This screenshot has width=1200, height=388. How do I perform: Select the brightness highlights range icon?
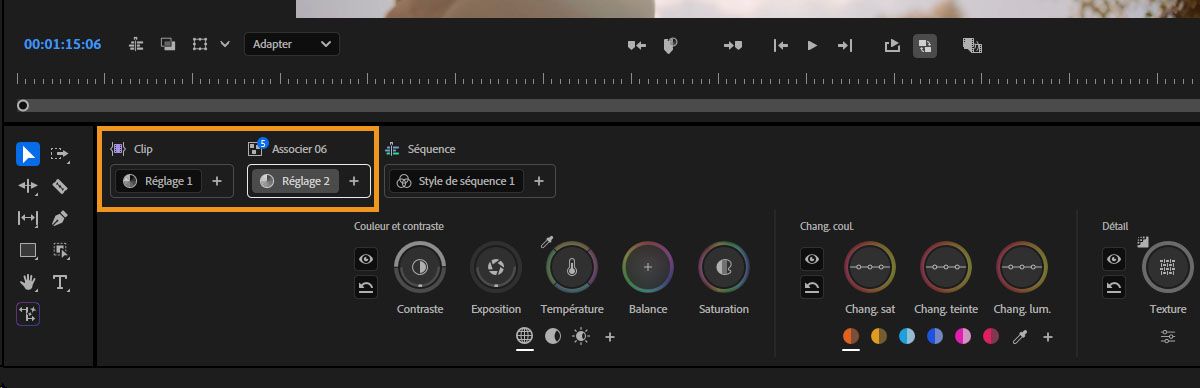582,336
